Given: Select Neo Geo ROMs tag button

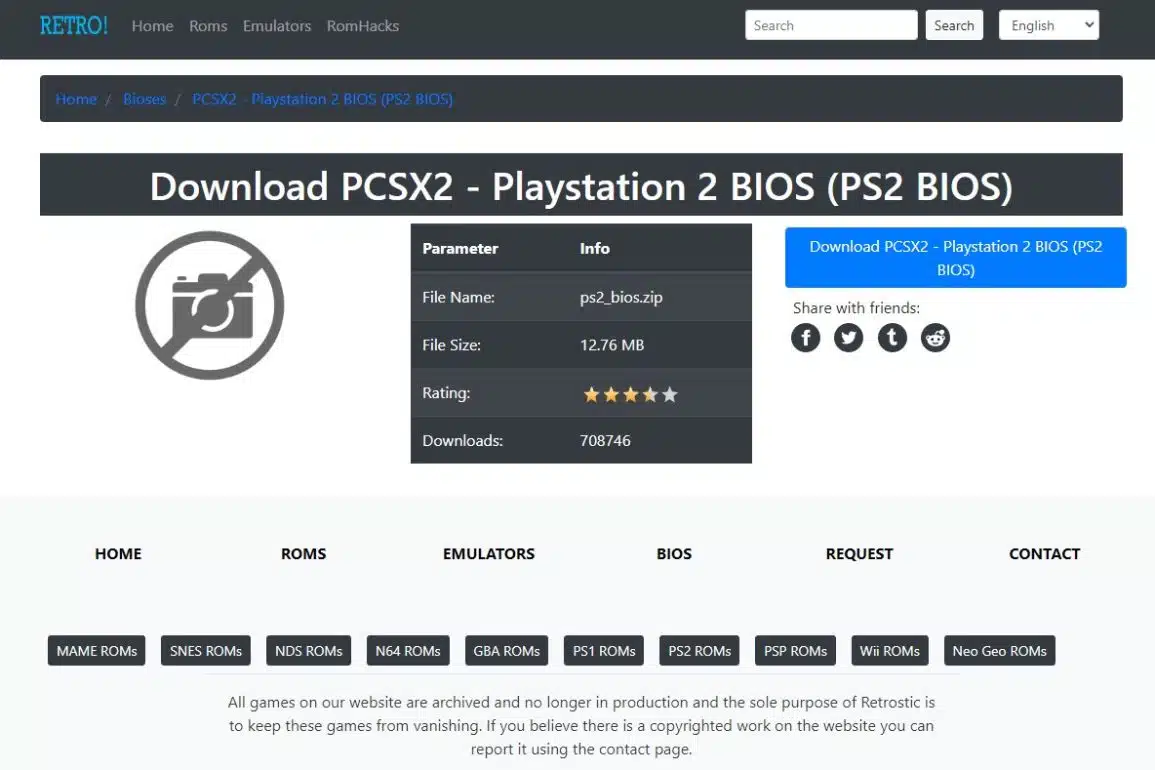Looking at the screenshot, I should coord(1000,651).
